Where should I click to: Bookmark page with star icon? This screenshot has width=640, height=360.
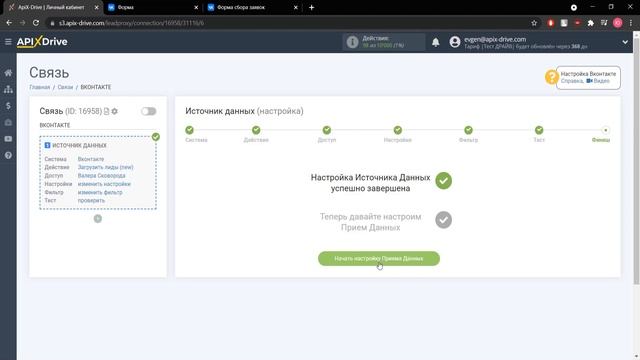click(x=534, y=23)
